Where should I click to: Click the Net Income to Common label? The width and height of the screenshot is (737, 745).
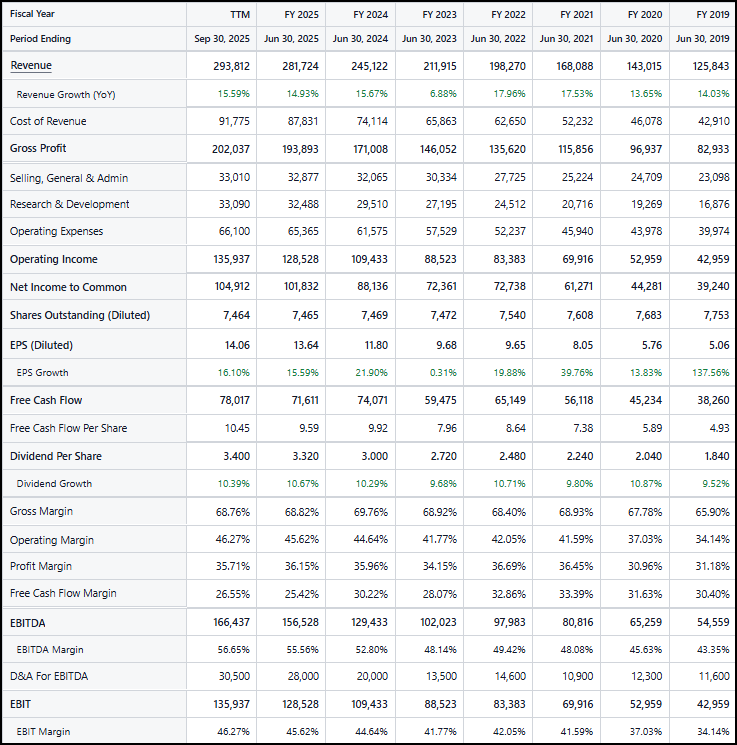tap(68, 287)
